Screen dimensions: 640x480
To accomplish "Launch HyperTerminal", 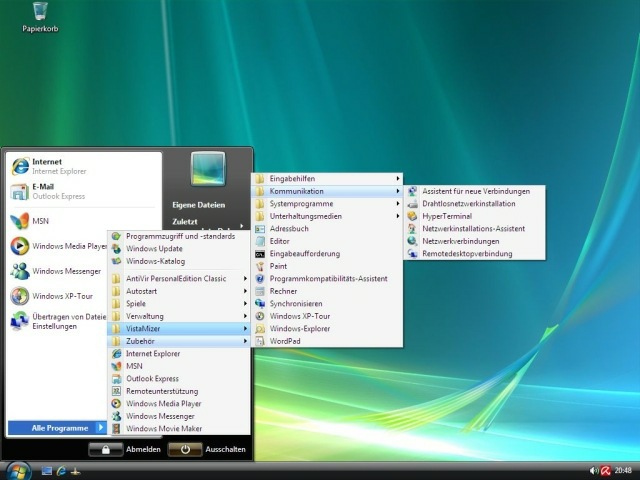I will (475, 216).
